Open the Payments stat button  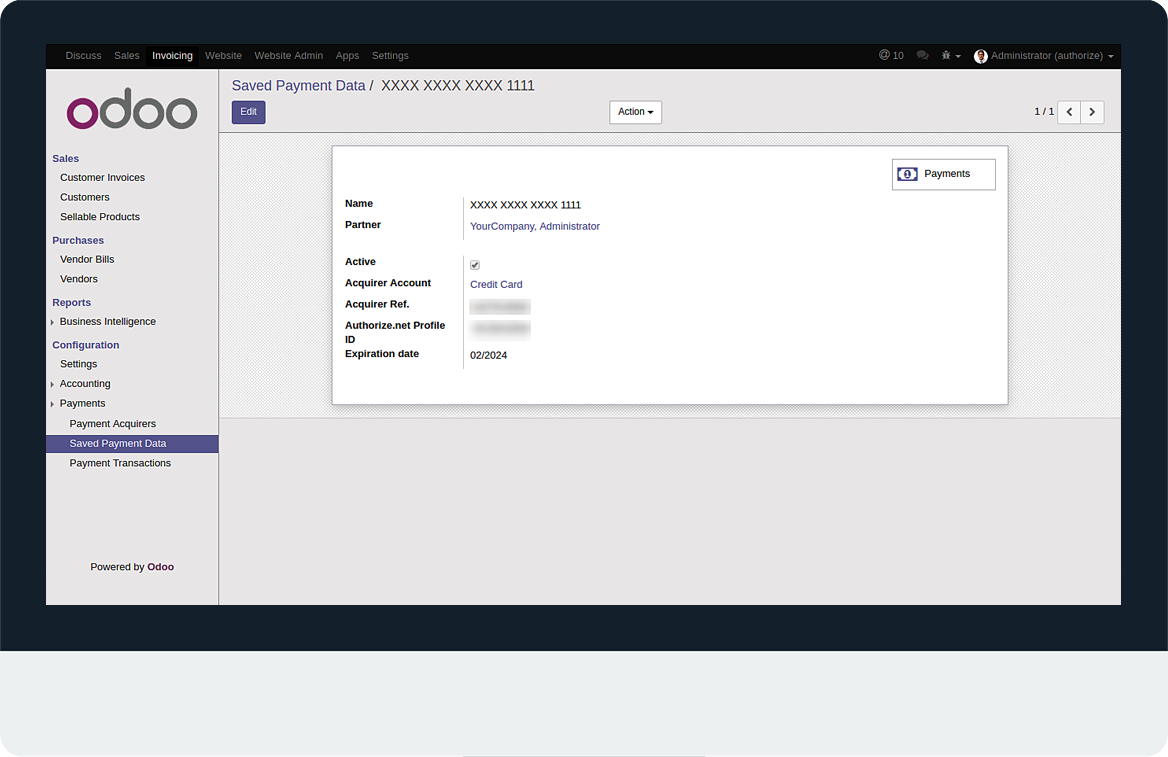point(943,174)
